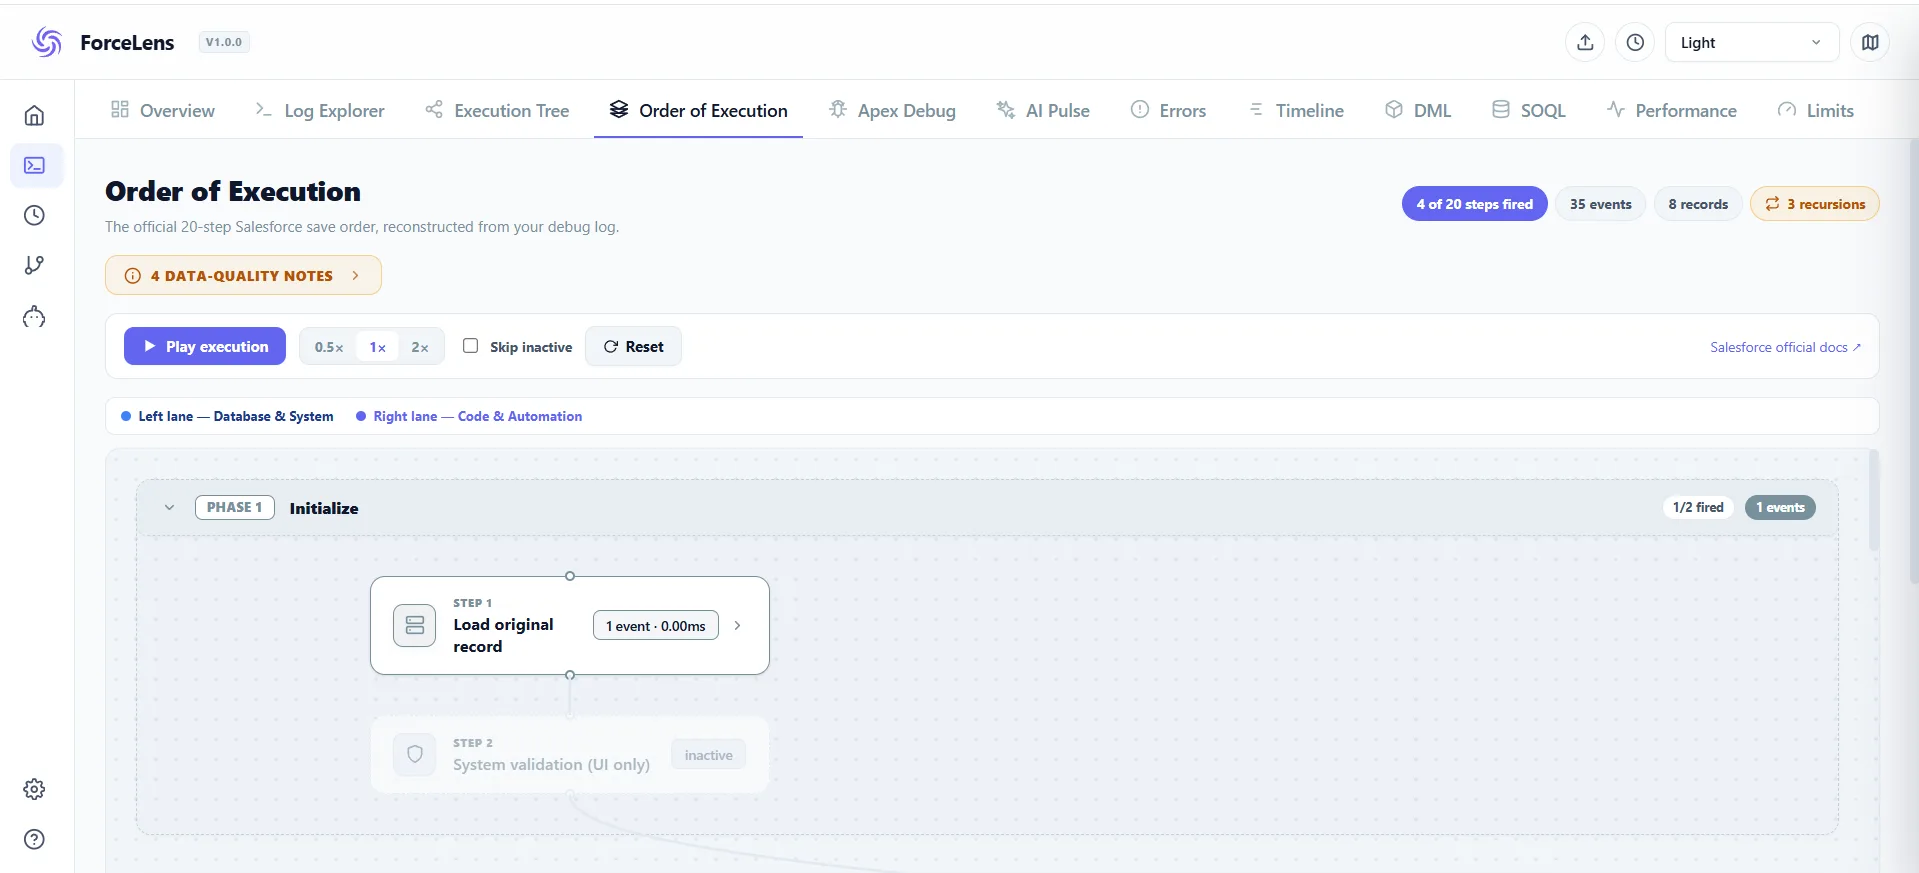Switch to the Timeline tab
The width and height of the screenshot is (1919, 873).
click(1297, 110)
